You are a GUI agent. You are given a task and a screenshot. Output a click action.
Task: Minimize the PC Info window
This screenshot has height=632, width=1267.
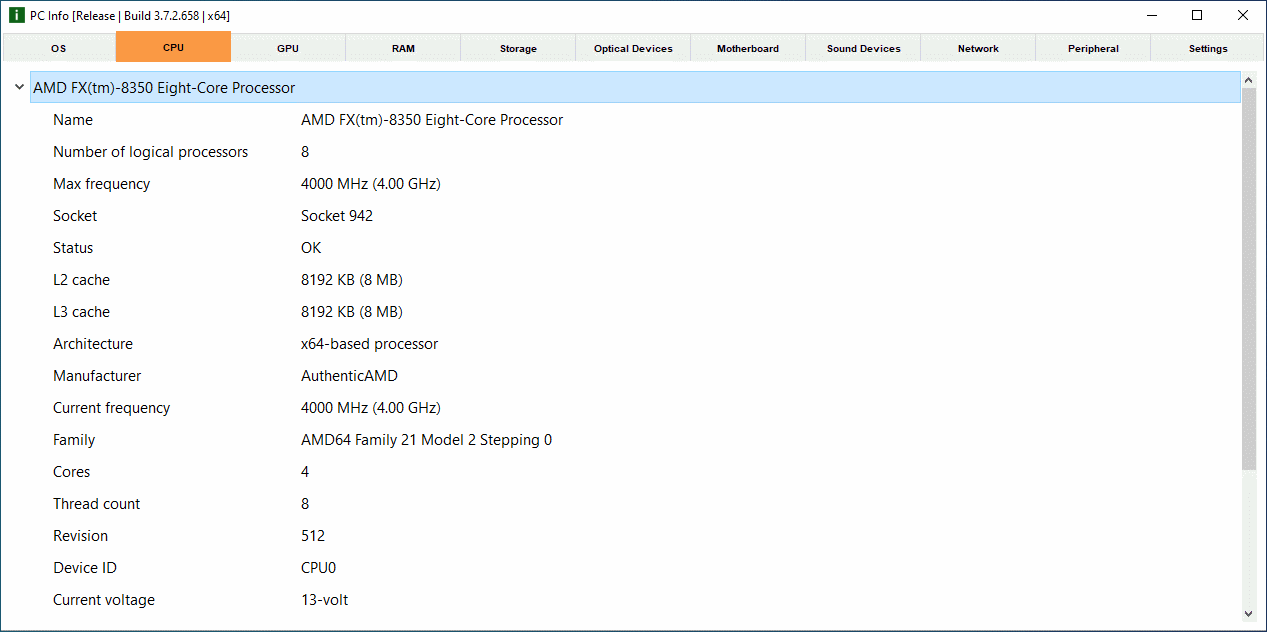pos(1151,15)
